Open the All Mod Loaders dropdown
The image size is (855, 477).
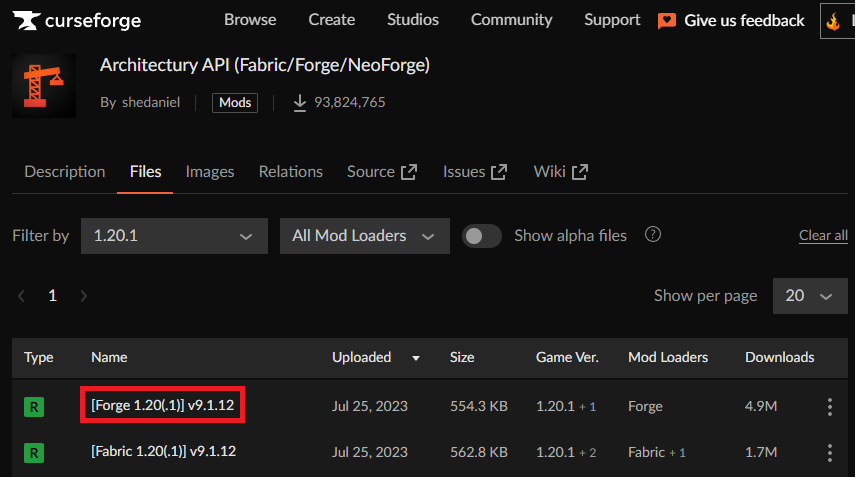click(364, 236)
